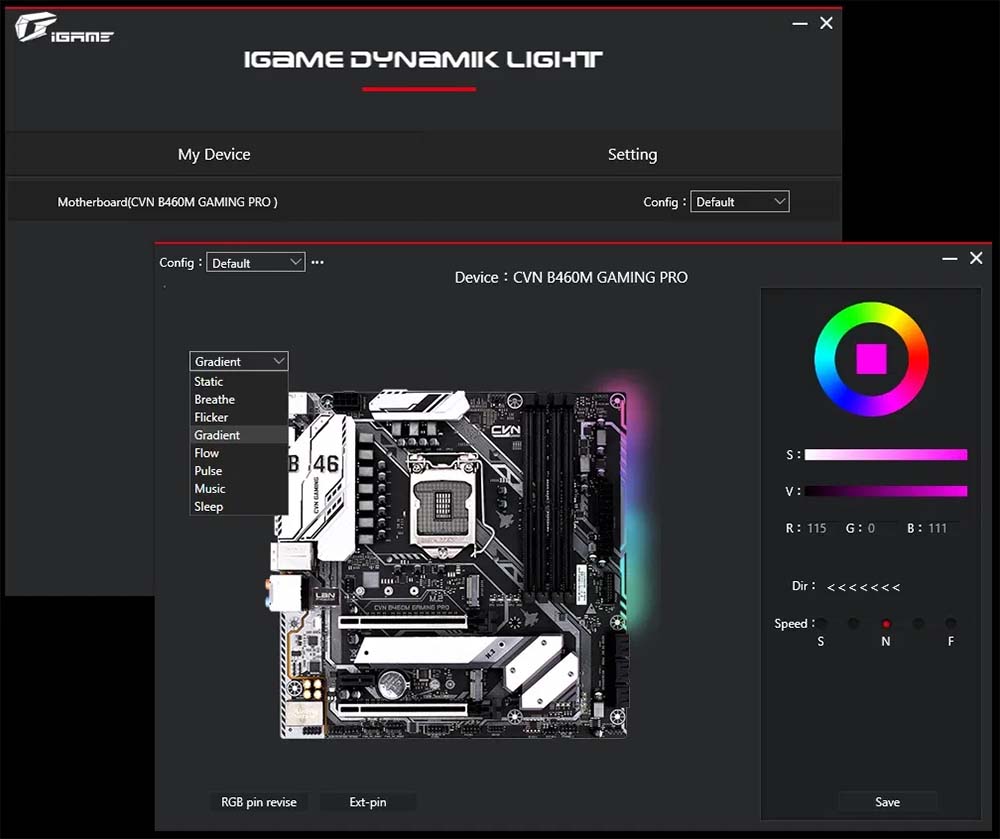Viewport: 1000px width, 839px height.
Task: Expand the Config dropdown in the device window
Action: coord(255,262)
